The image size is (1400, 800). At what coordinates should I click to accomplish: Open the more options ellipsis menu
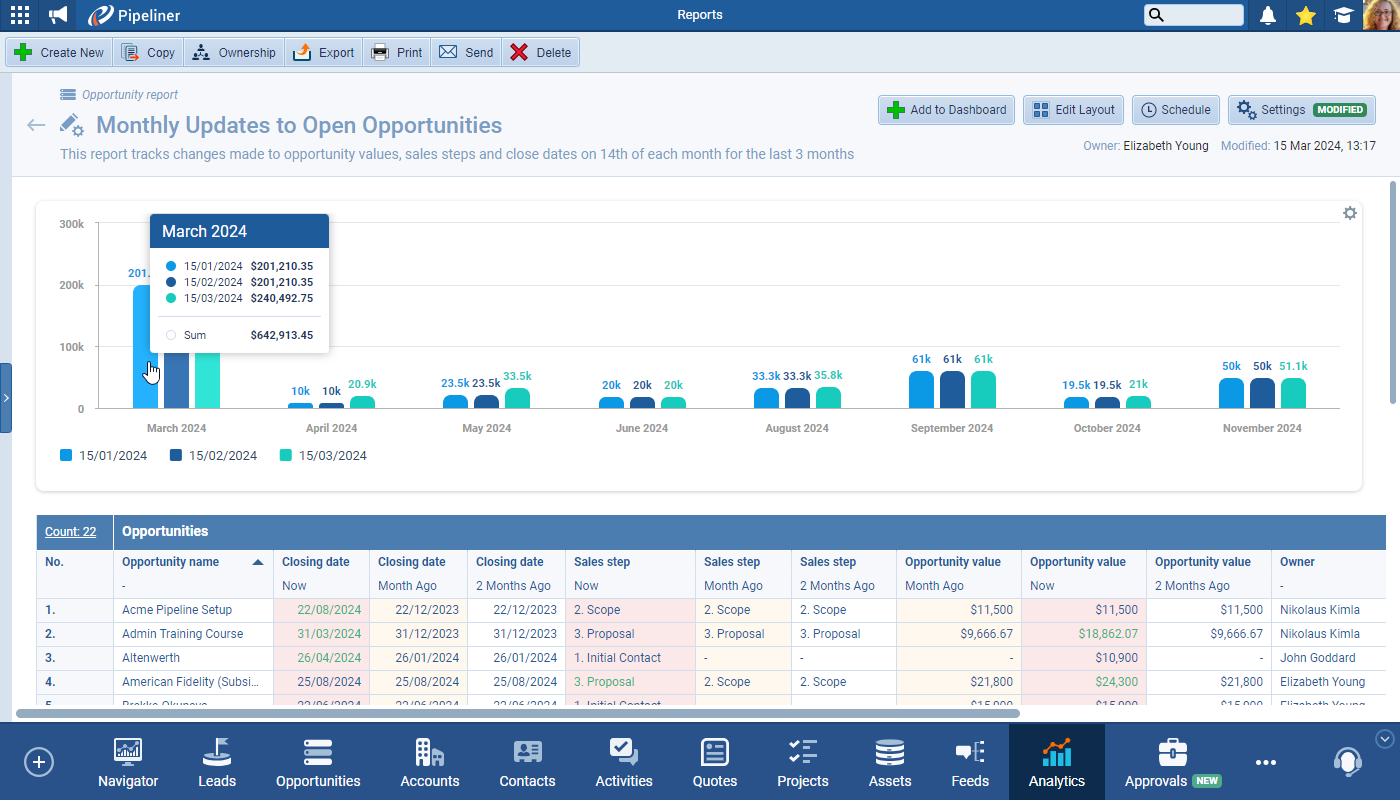(1266, 762)
